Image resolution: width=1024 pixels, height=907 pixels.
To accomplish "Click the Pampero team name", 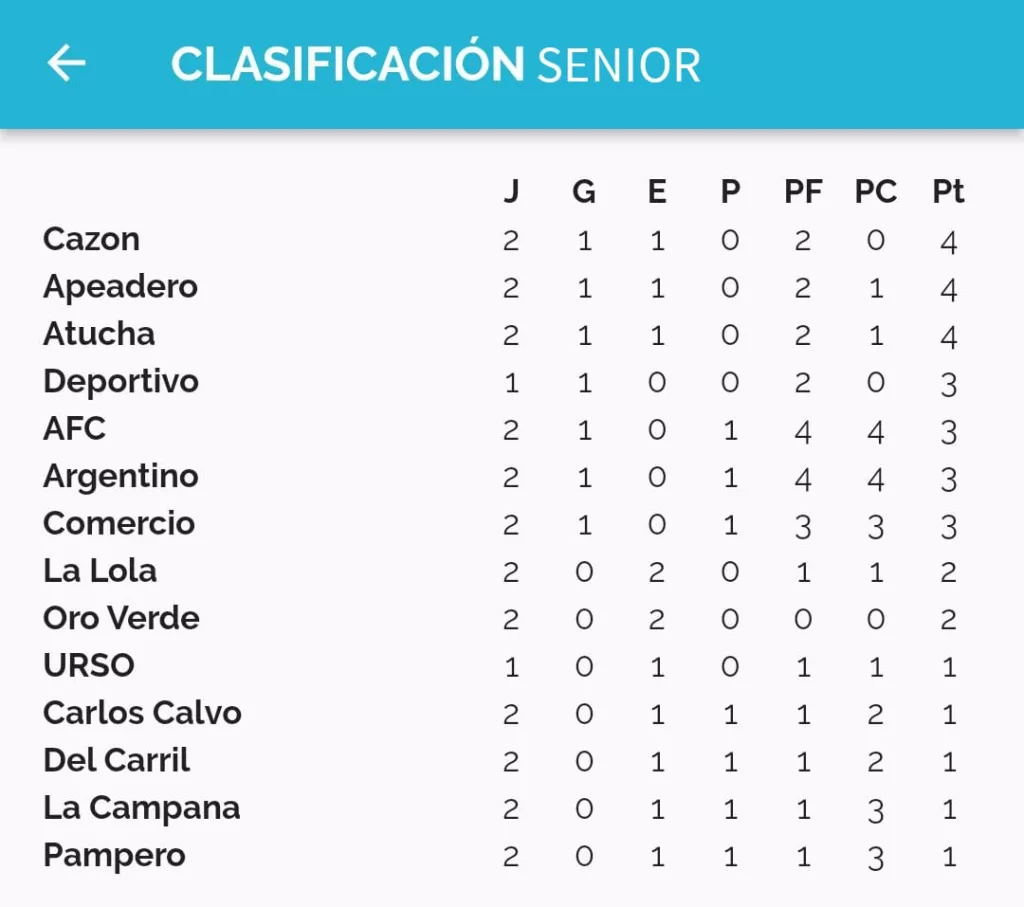I will tap(114, 856).
